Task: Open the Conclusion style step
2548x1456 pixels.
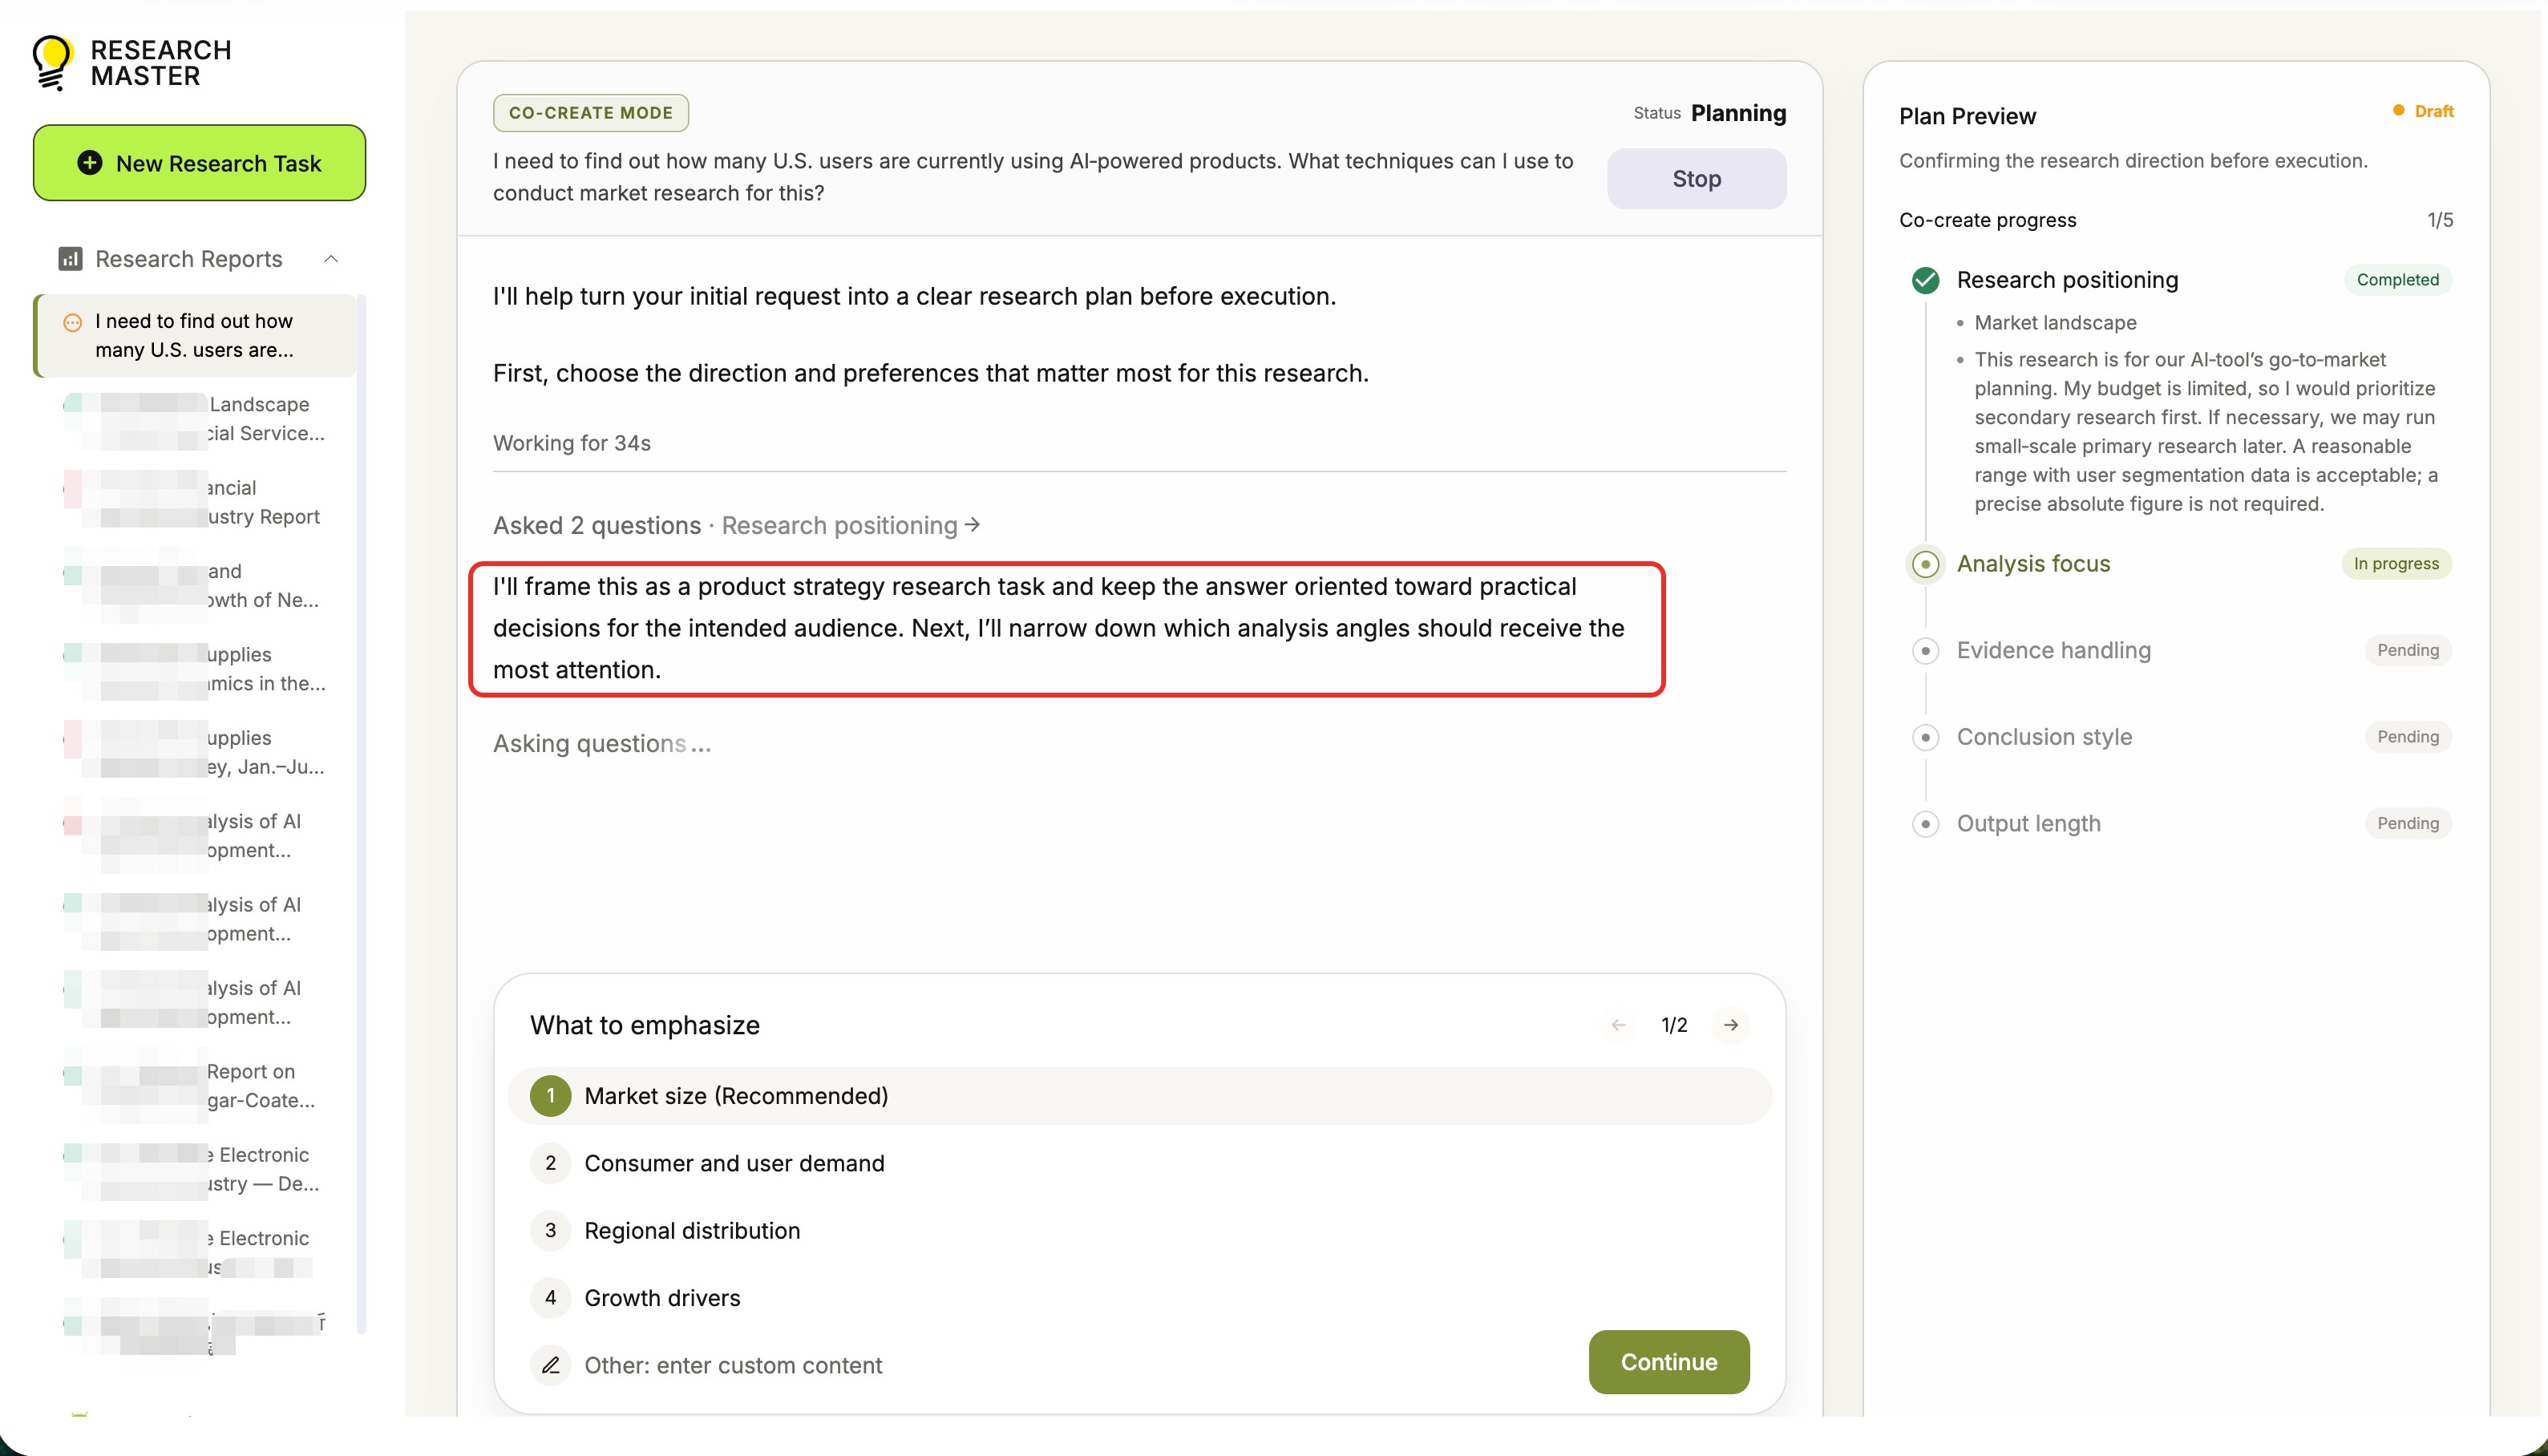Action: tap(2044, 737)
